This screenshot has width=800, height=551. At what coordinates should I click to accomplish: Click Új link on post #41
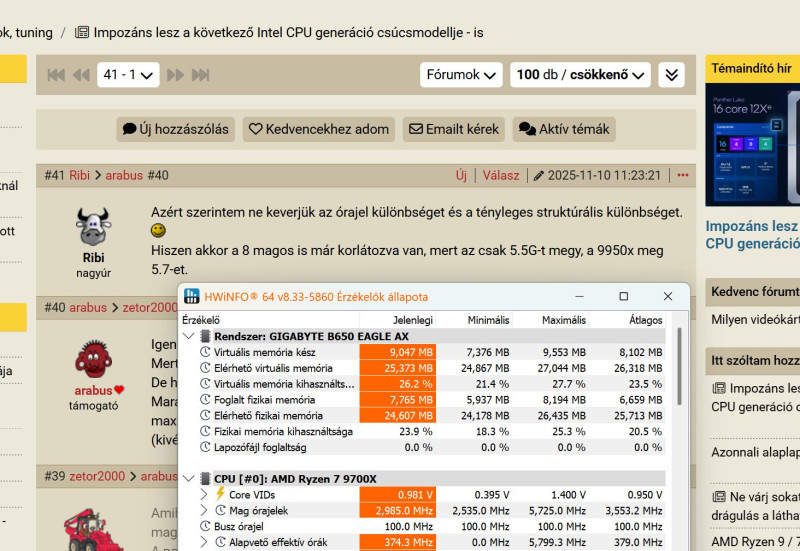coord(461,176)
